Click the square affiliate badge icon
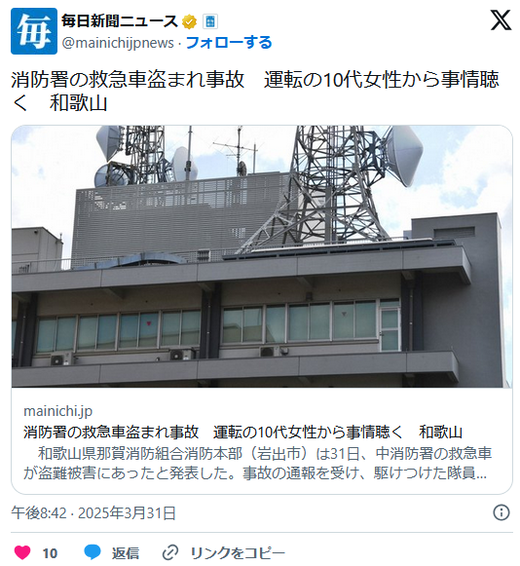 210,22
